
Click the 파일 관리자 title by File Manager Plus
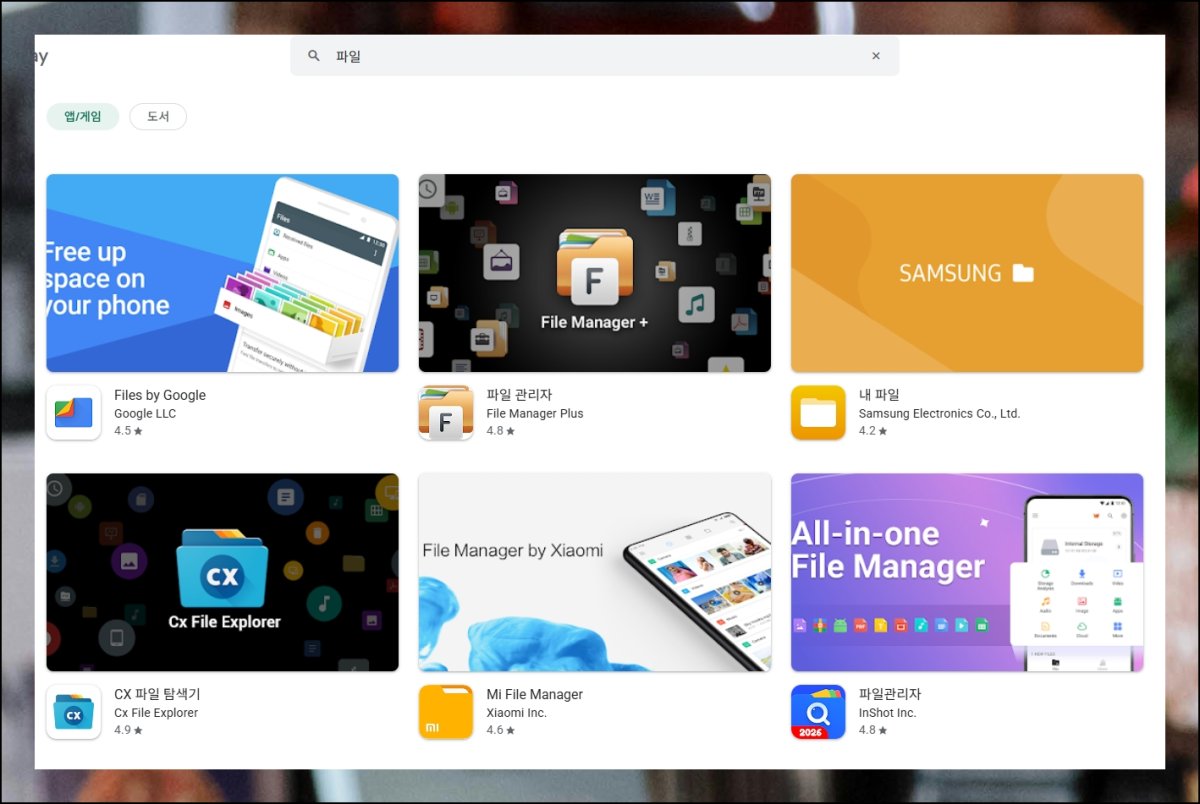pyautogui.click(x=519, y=395)
